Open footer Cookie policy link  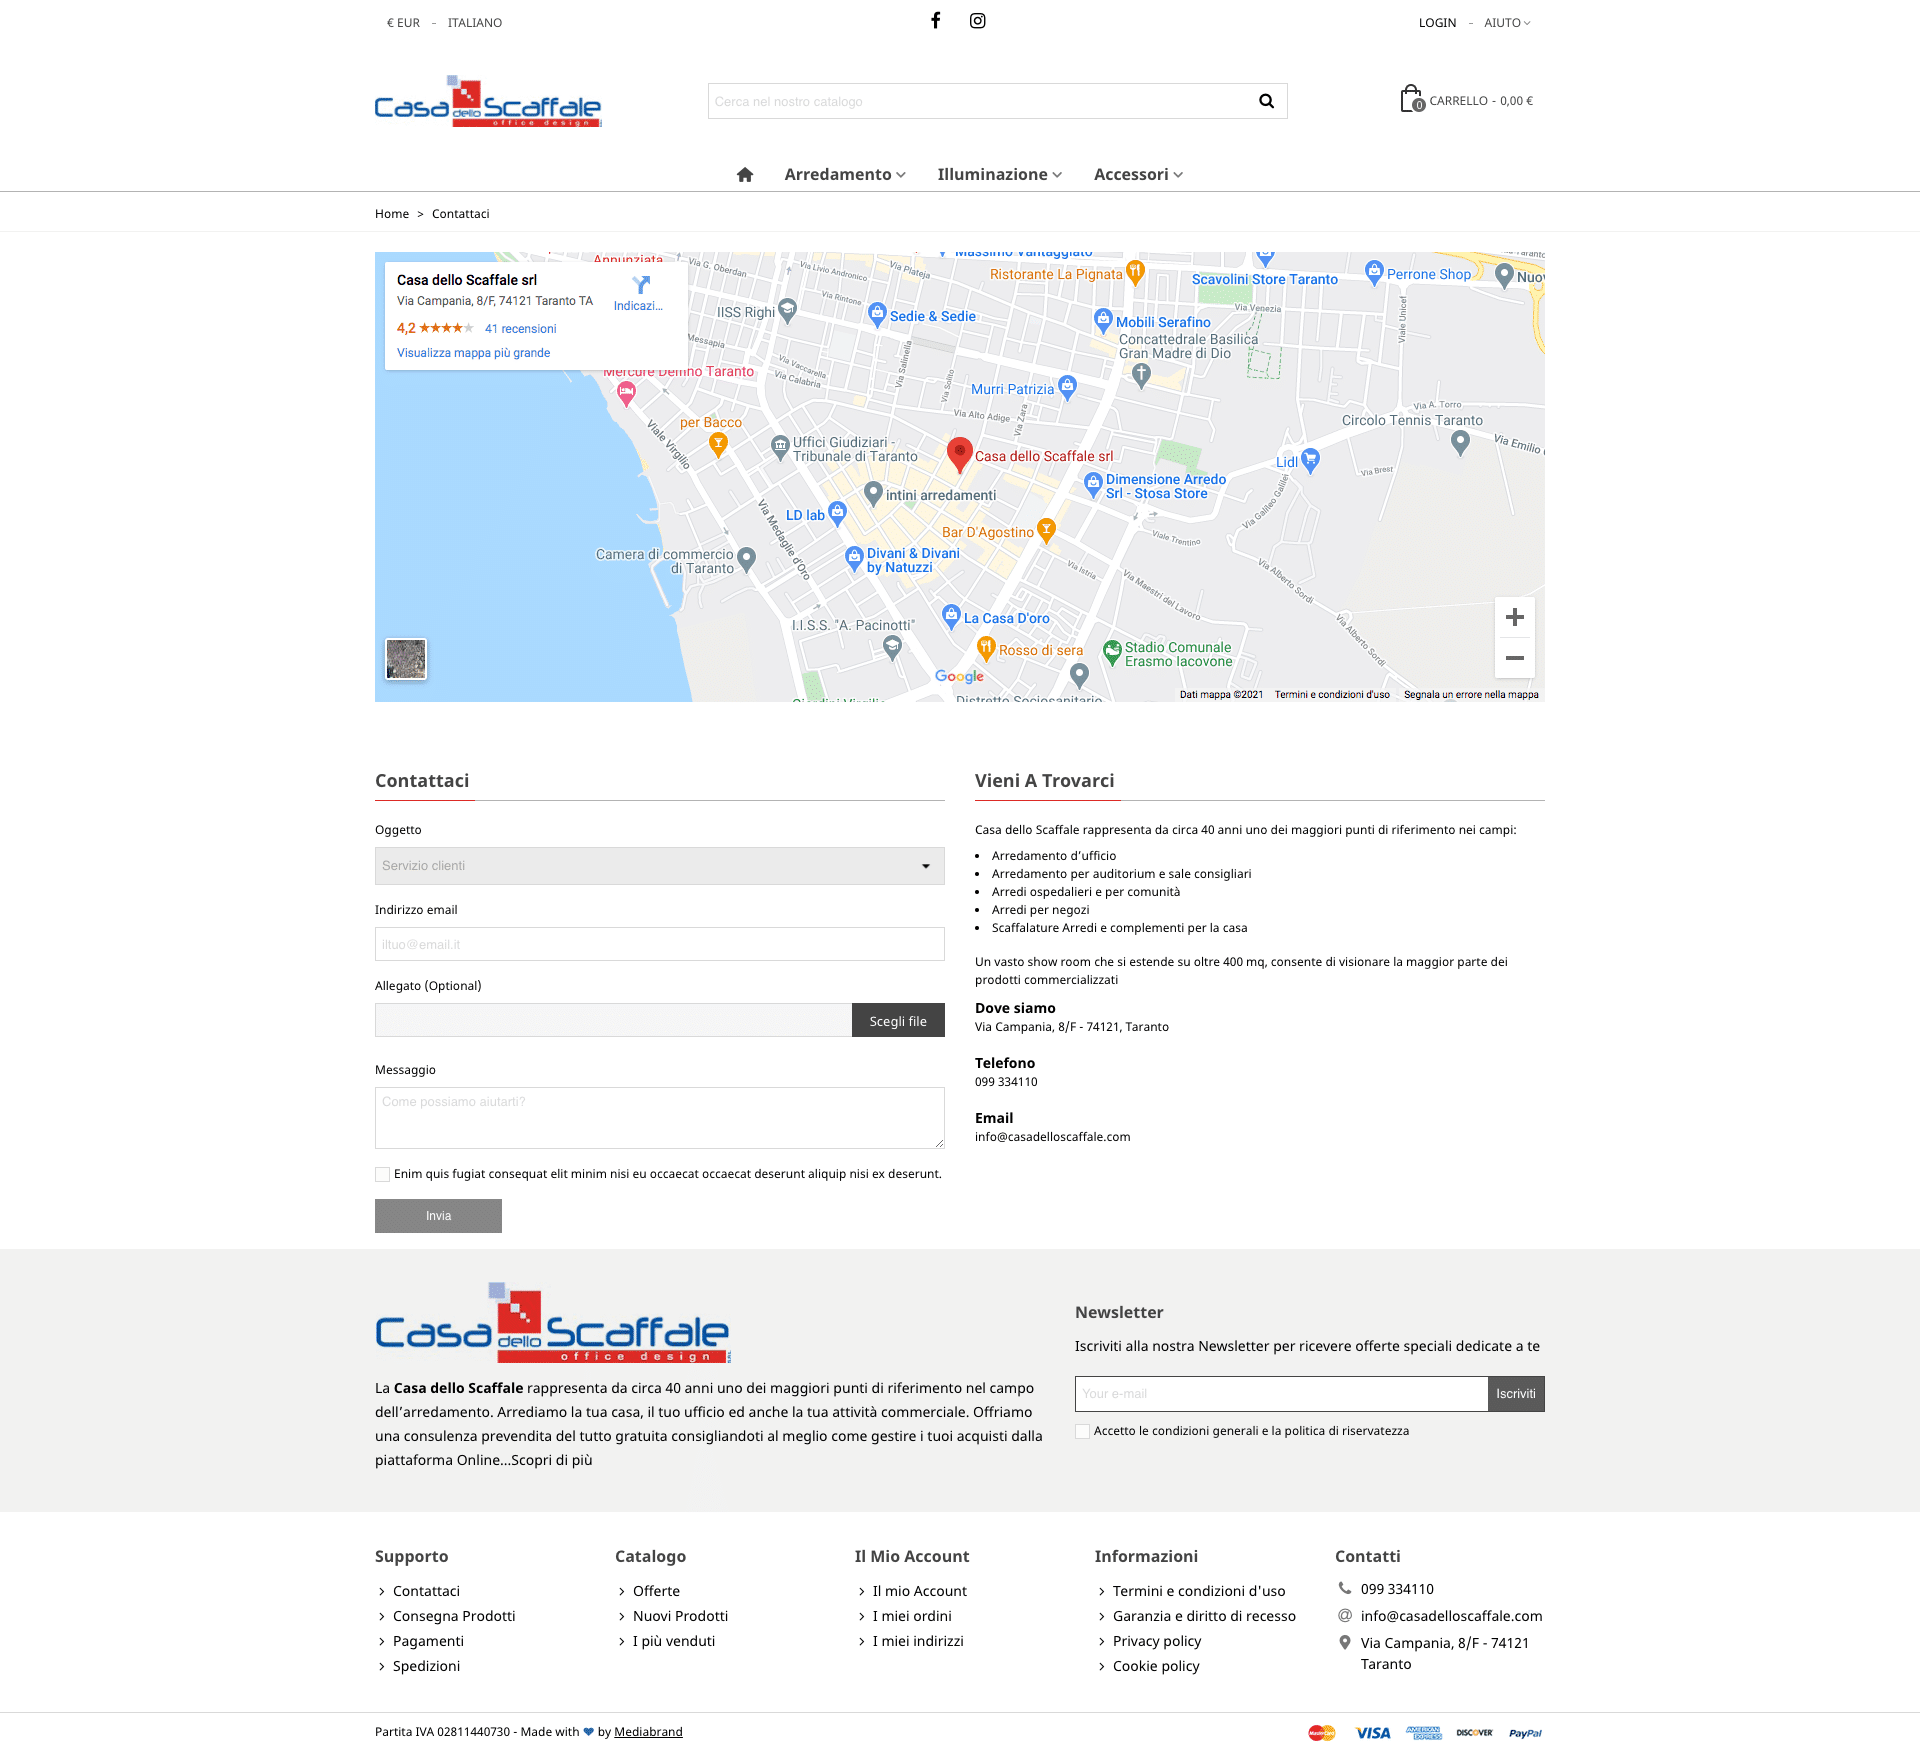click(x=1156, y=1666)
